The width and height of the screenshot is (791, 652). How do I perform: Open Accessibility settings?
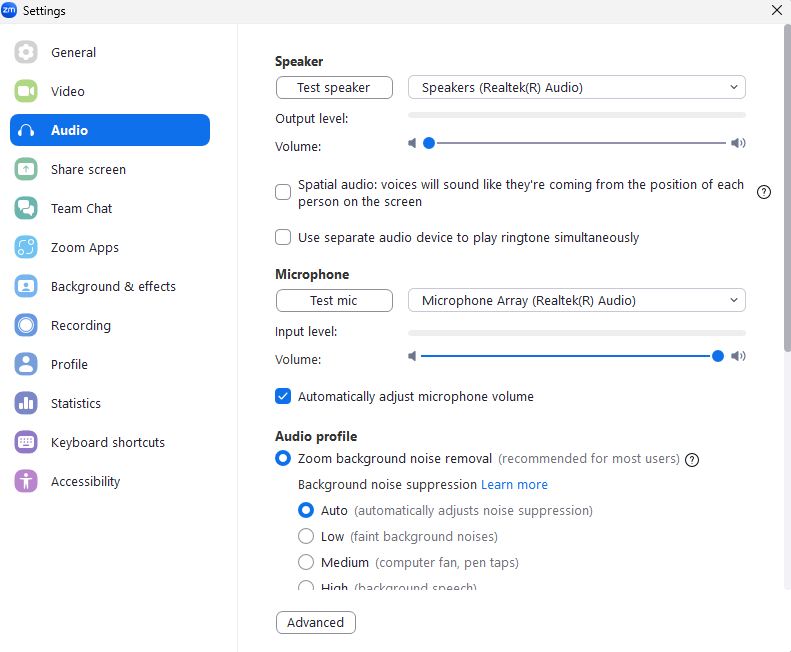click(x=110, y=481)
